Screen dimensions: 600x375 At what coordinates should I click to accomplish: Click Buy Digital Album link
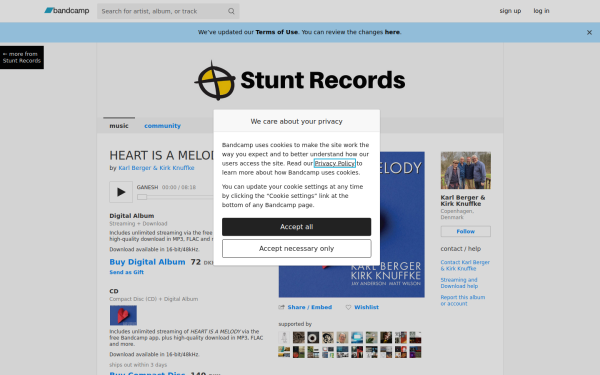pos(147,262)
